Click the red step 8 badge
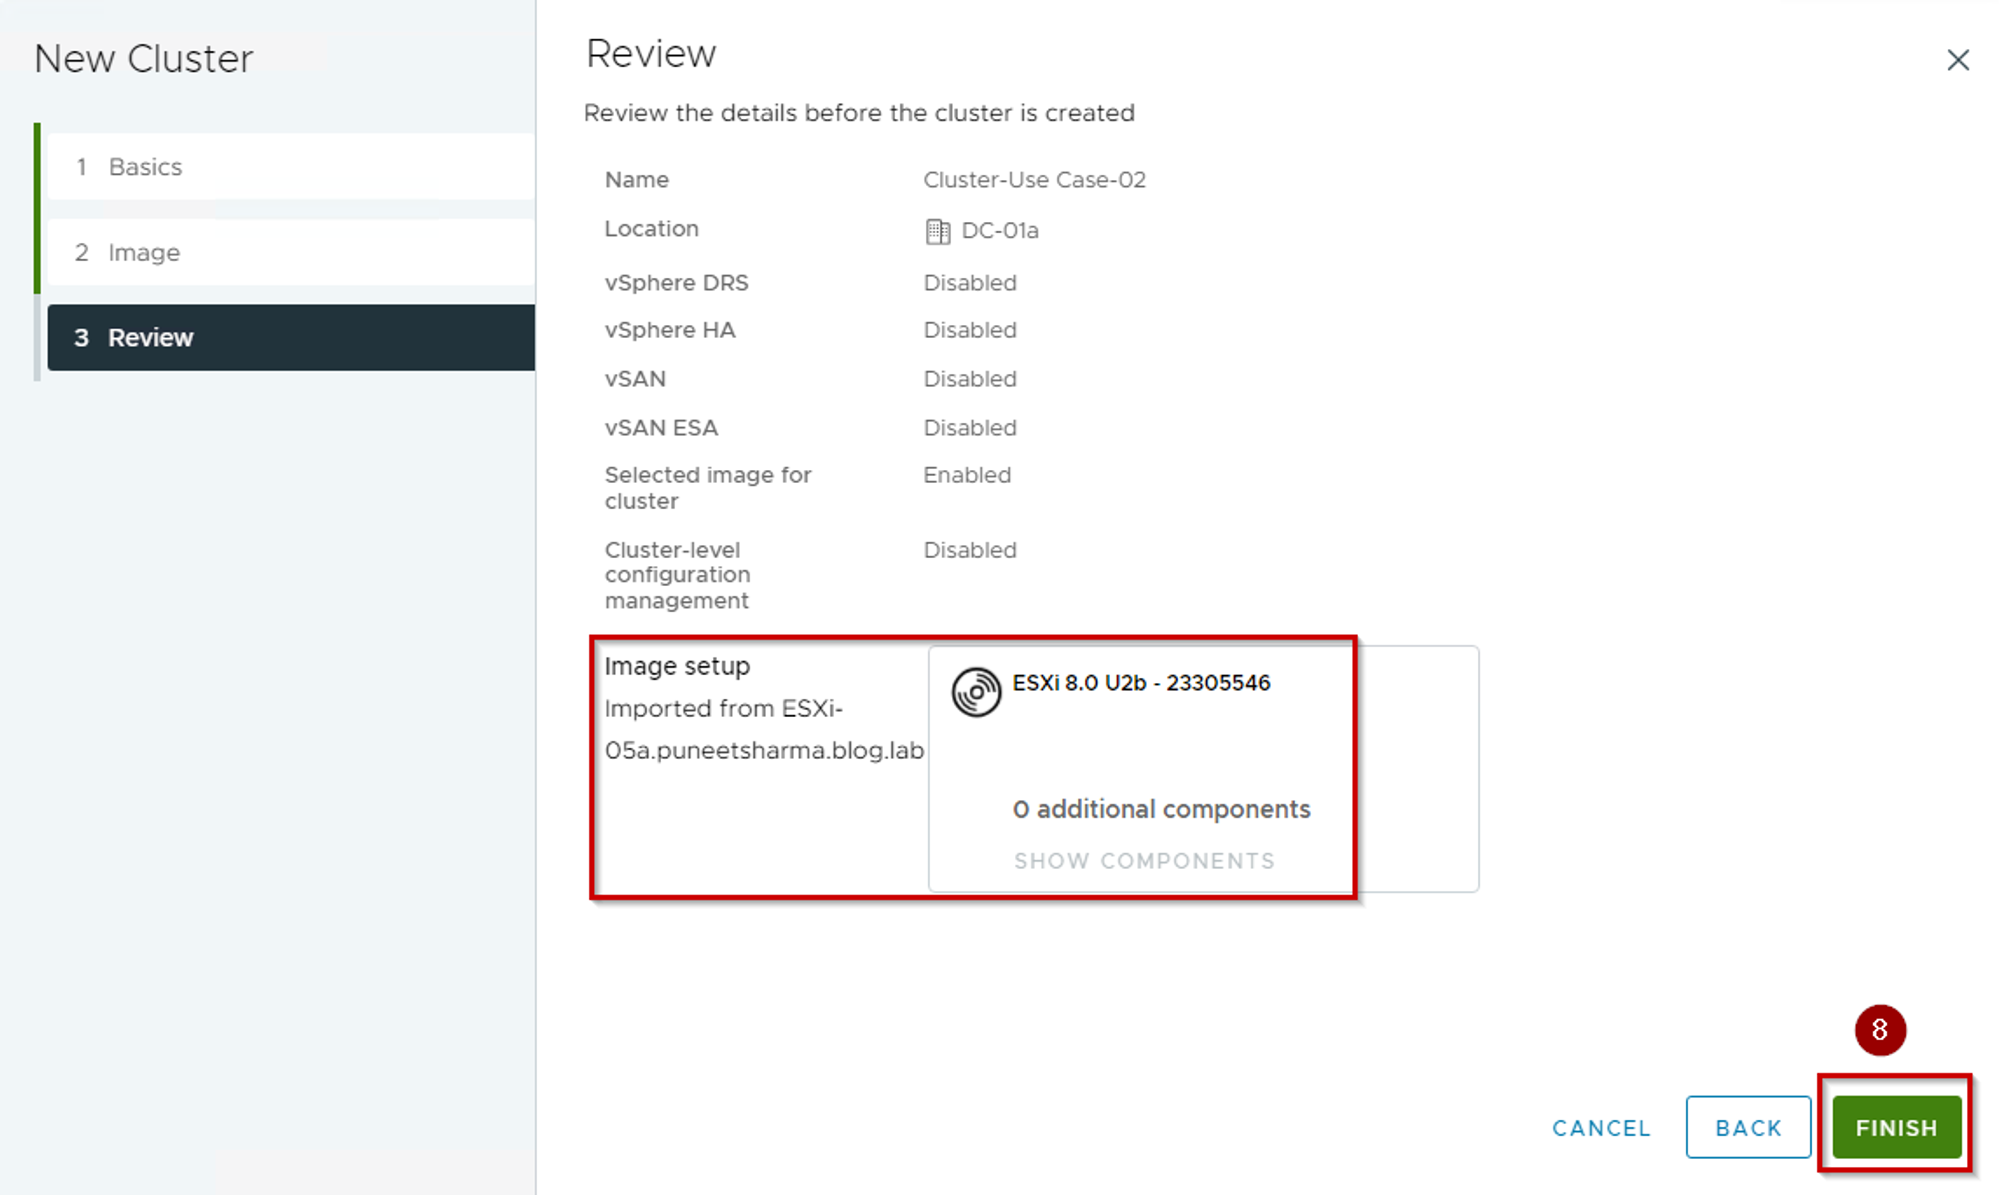 [x=1879, y=1030]
